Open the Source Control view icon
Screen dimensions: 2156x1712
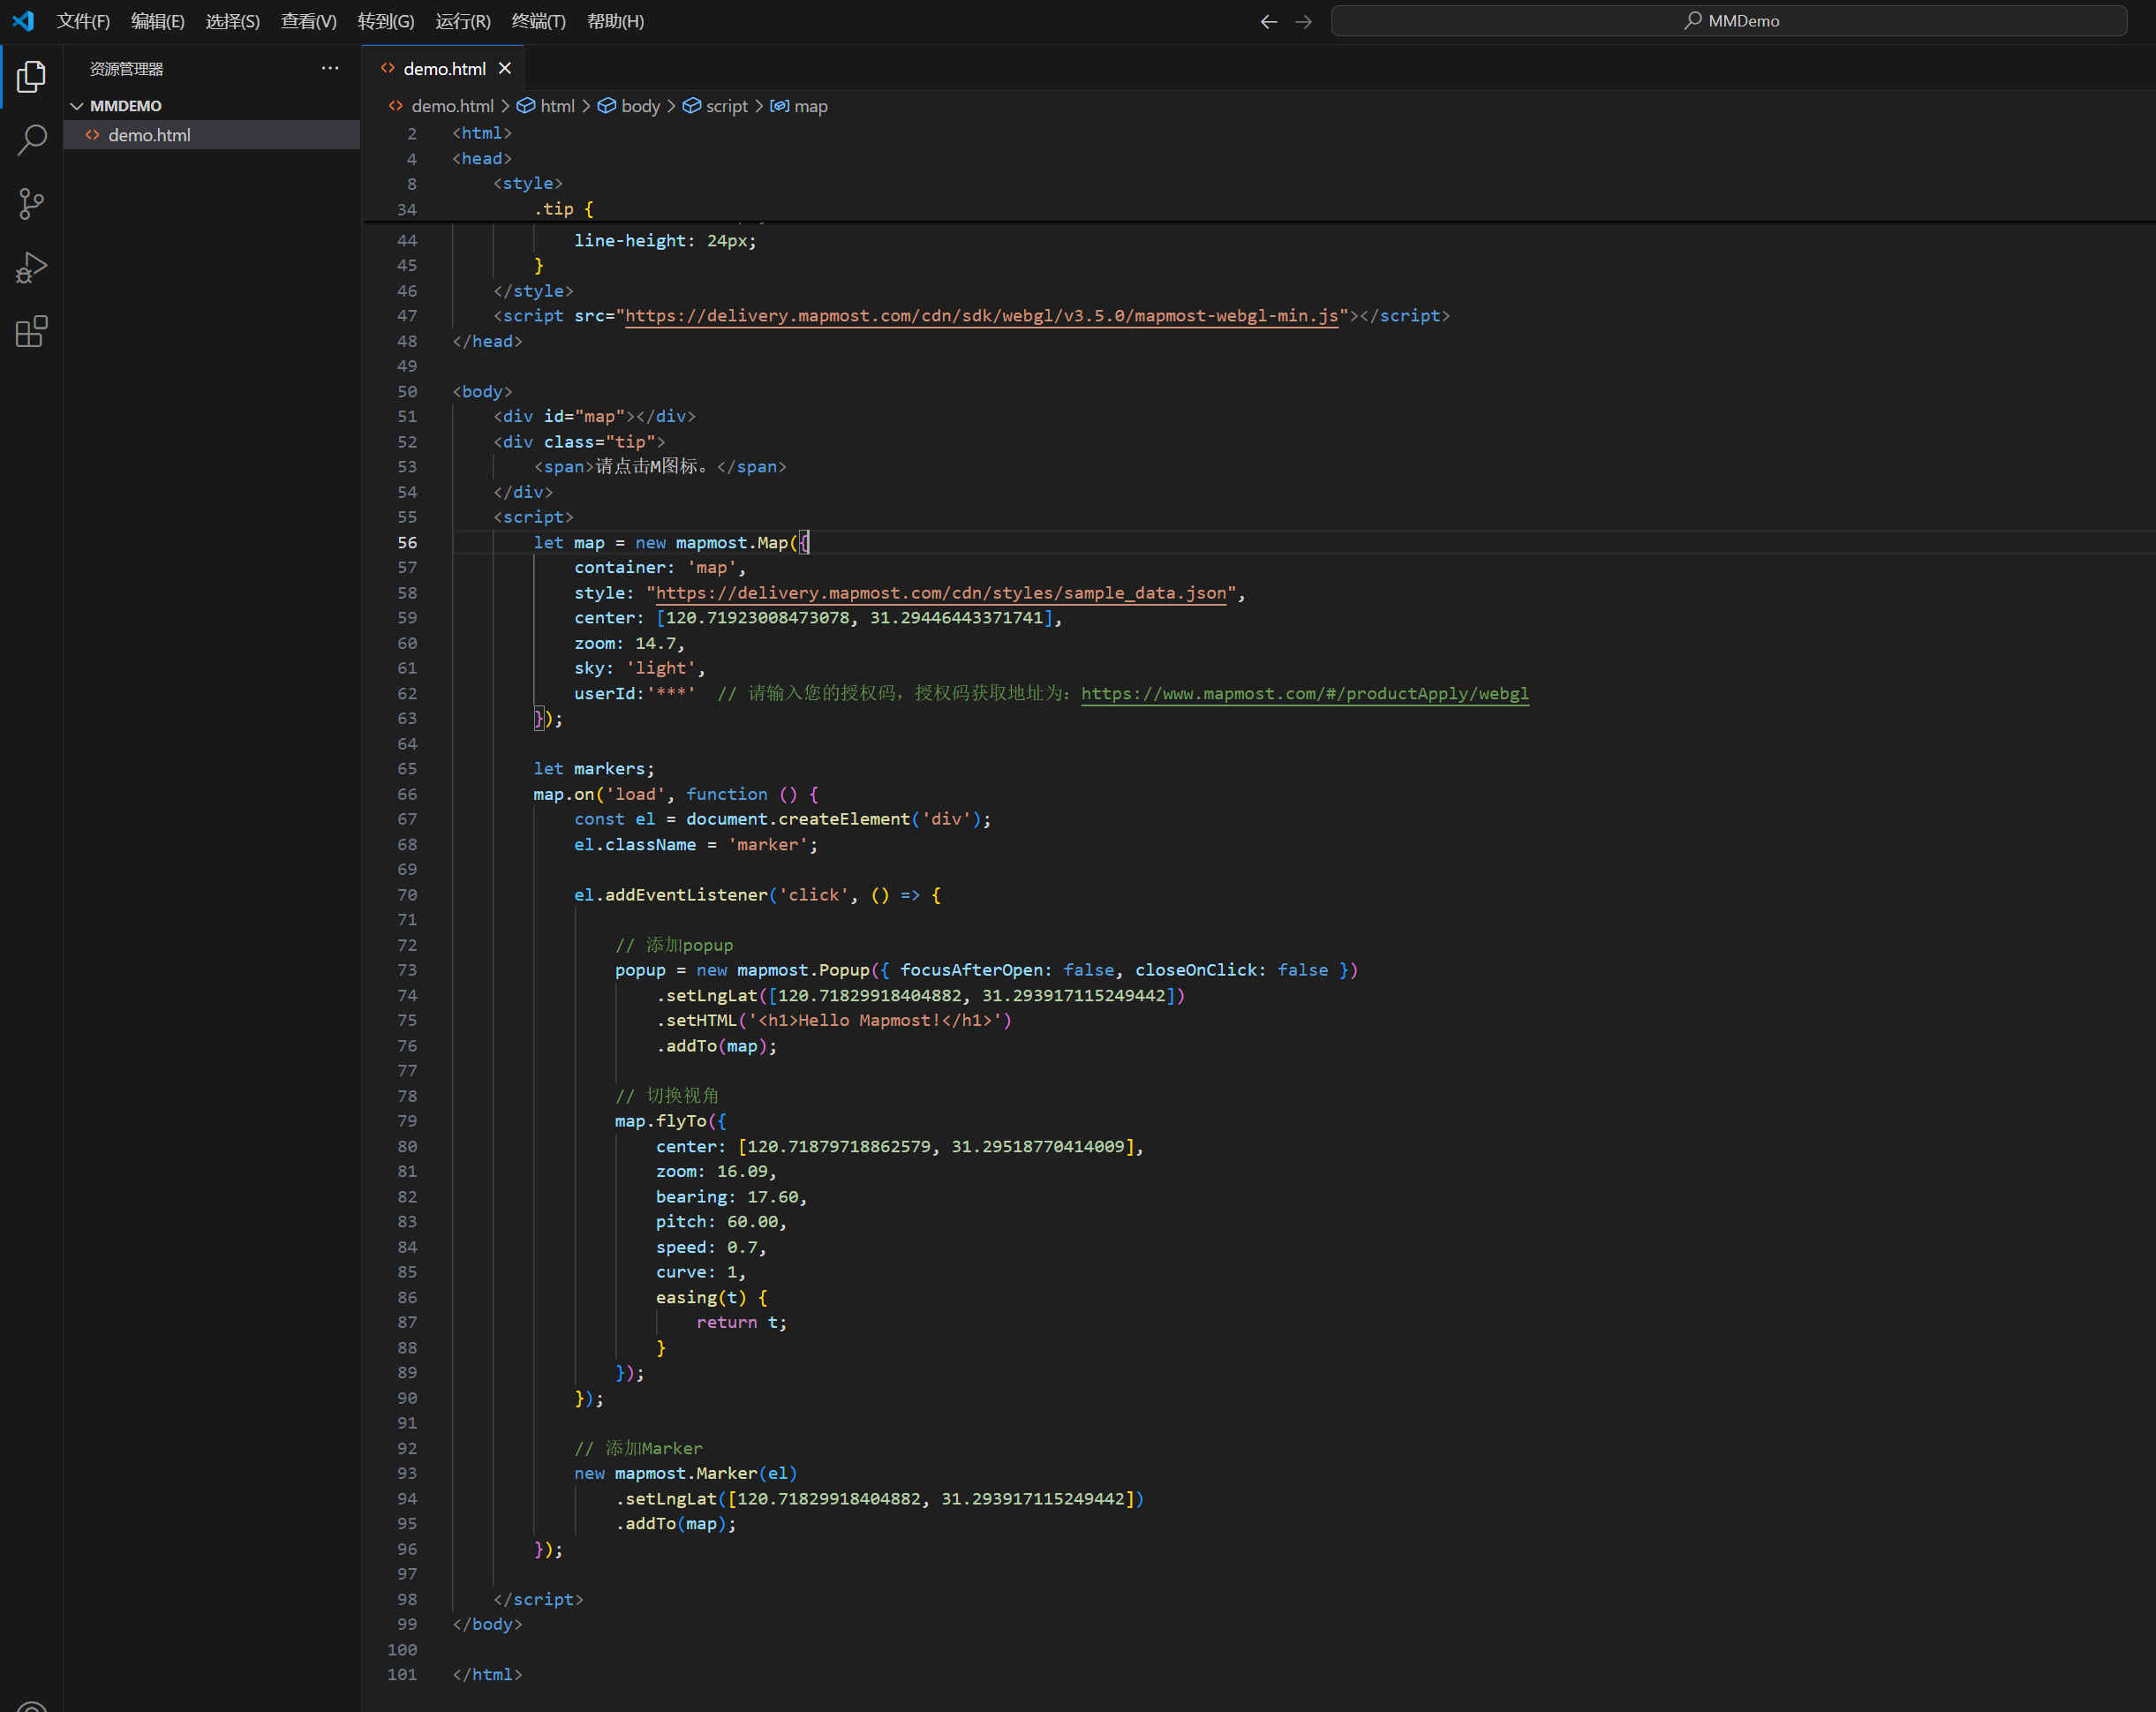coord(31,204)
